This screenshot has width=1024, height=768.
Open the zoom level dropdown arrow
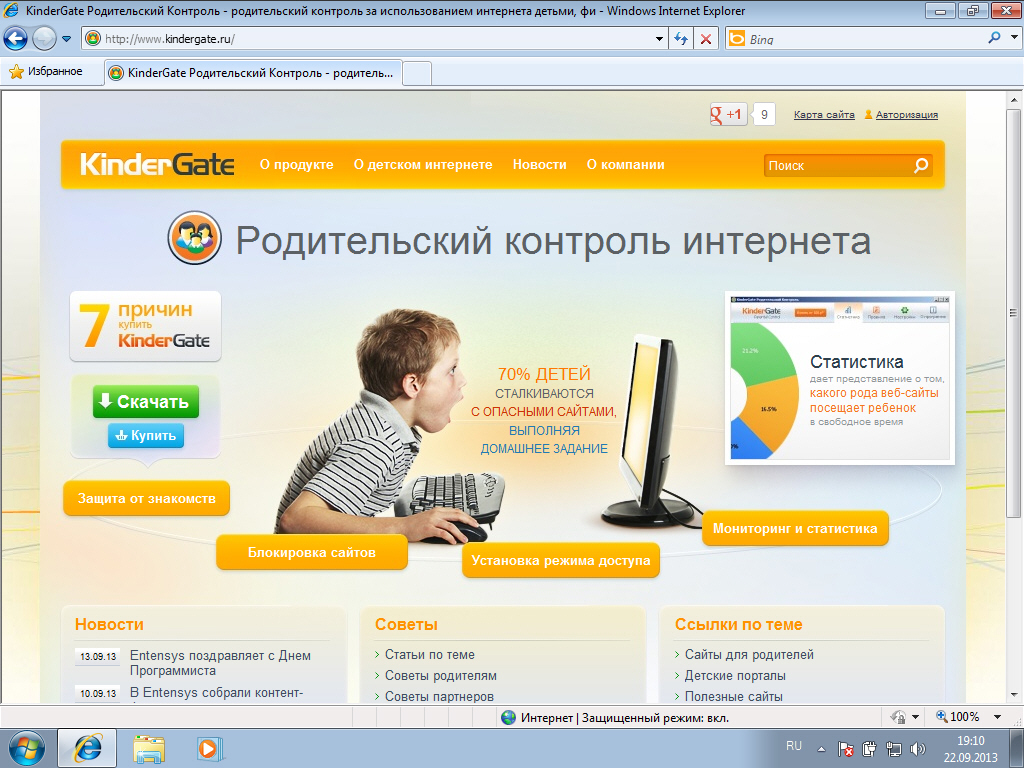coord(997,717)
